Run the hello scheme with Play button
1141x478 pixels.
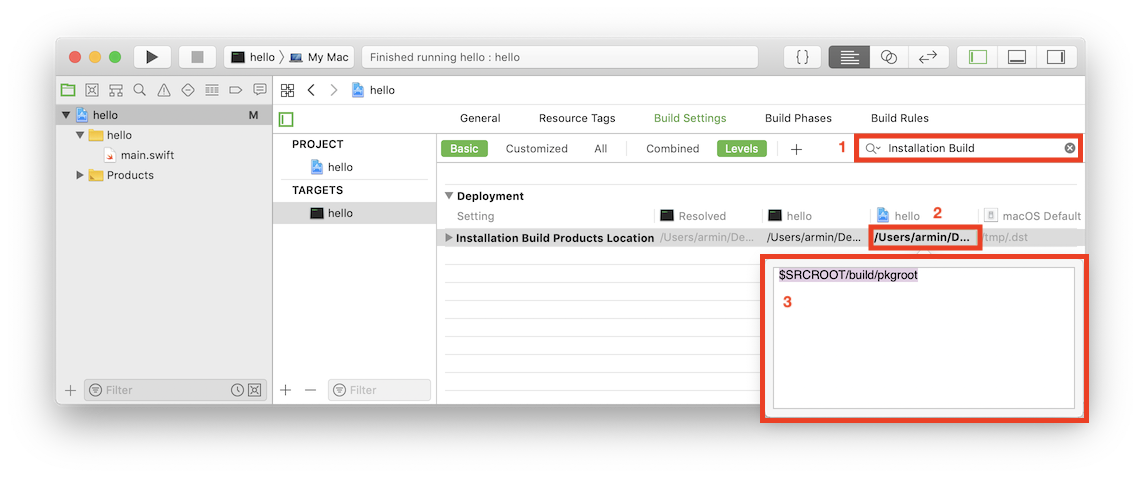[x=152, y=57]
